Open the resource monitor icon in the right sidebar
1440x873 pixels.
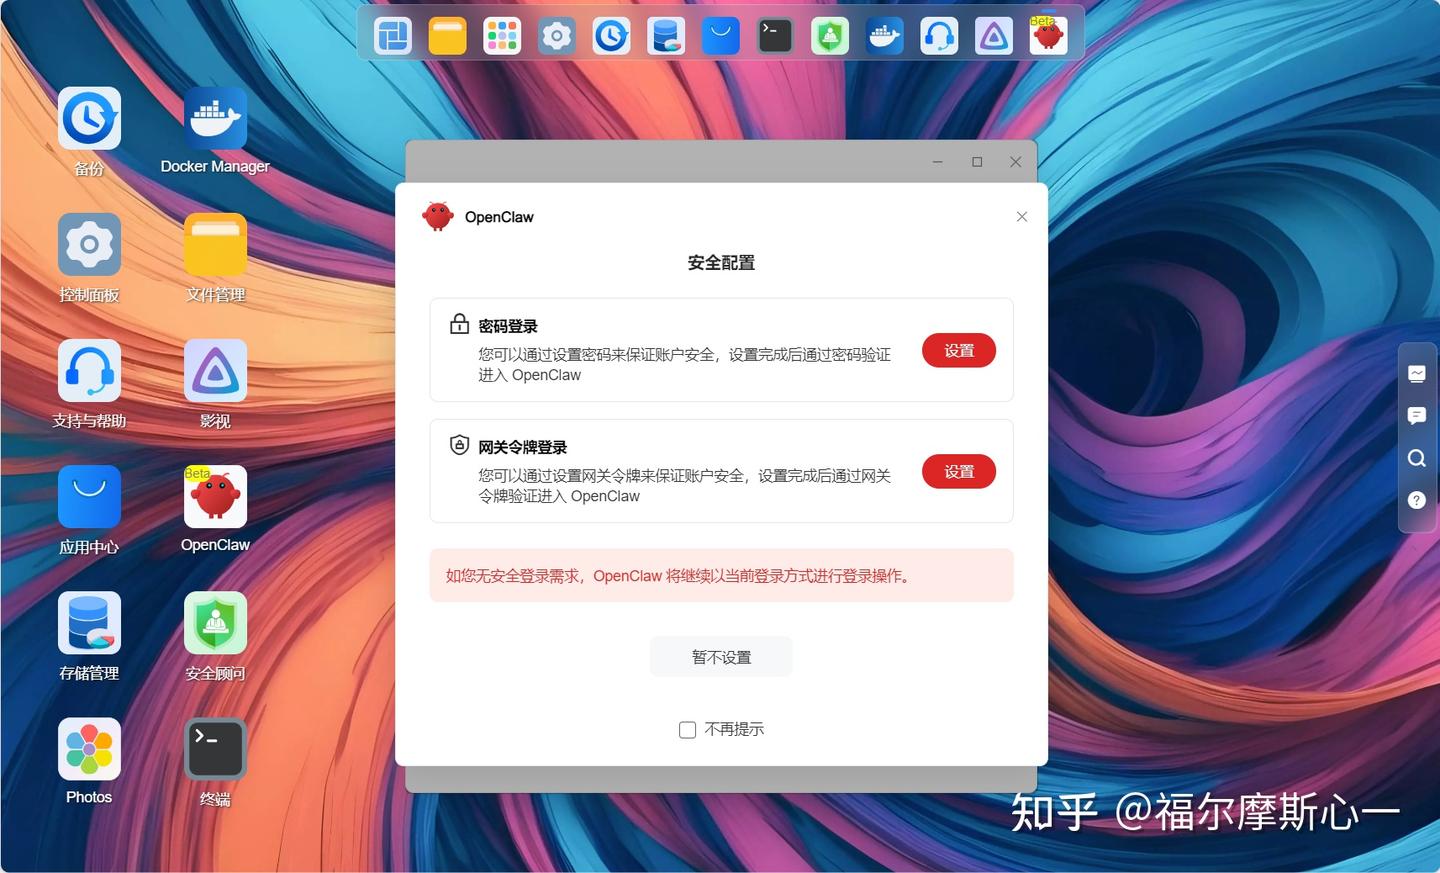coord(1417,373)
